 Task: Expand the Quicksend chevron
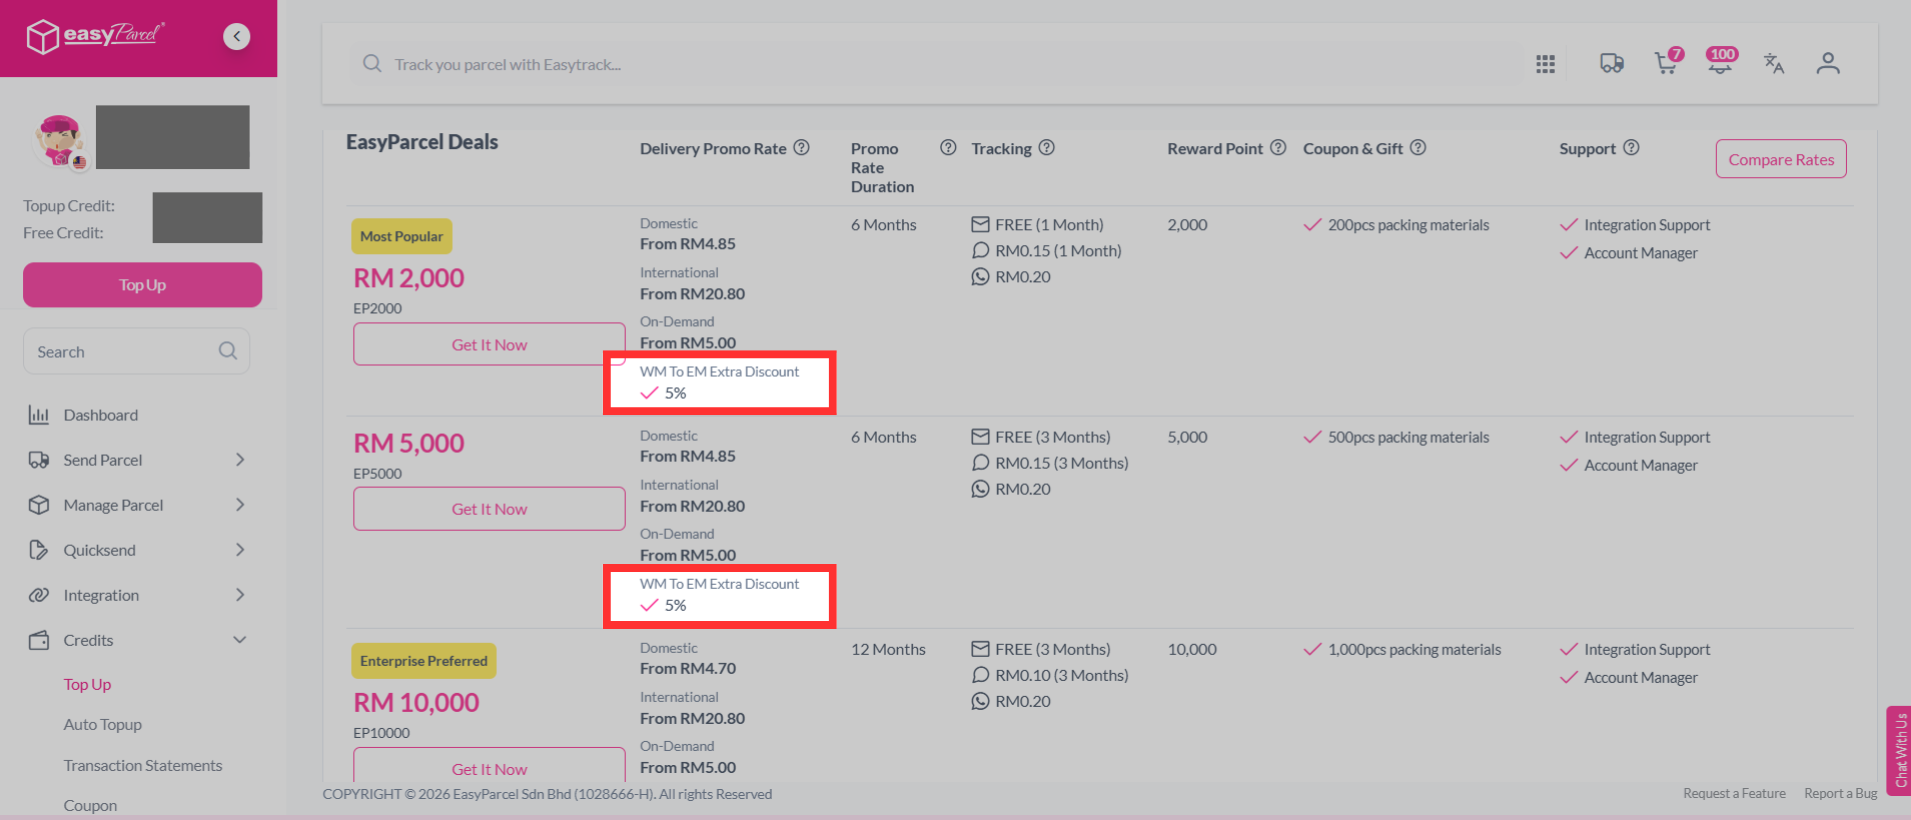tap(240, 550)
